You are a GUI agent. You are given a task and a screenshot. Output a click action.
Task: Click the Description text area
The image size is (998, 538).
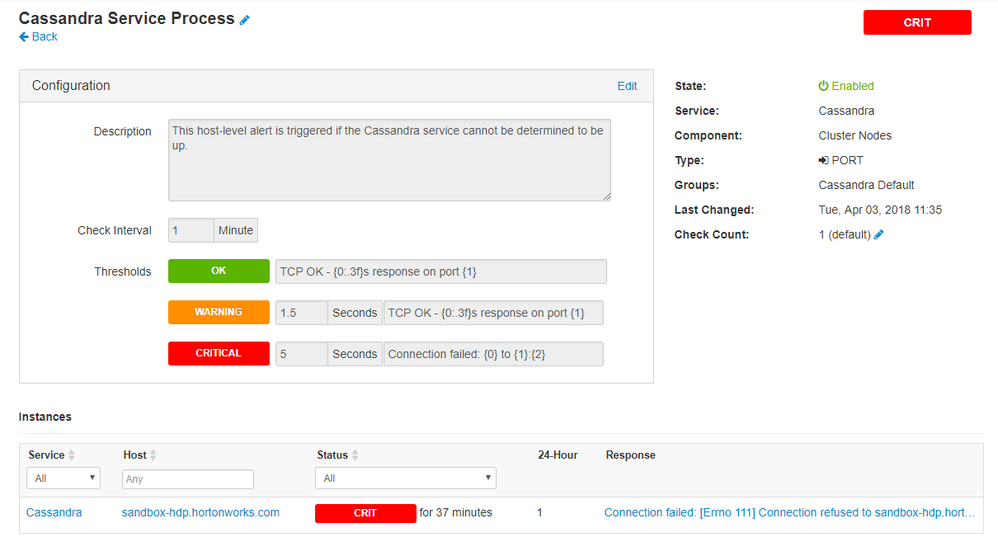coord(390,160)
